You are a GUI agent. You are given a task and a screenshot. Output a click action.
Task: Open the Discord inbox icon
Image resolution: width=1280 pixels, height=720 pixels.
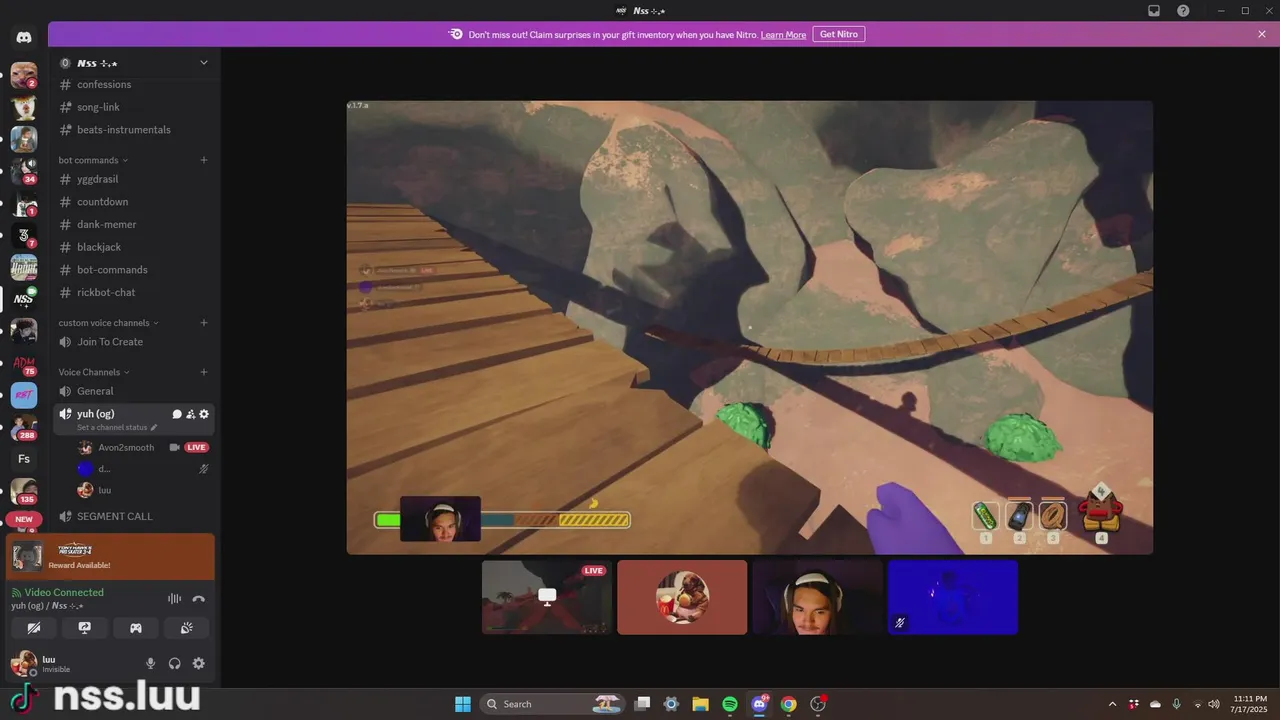click(1154, 11)
